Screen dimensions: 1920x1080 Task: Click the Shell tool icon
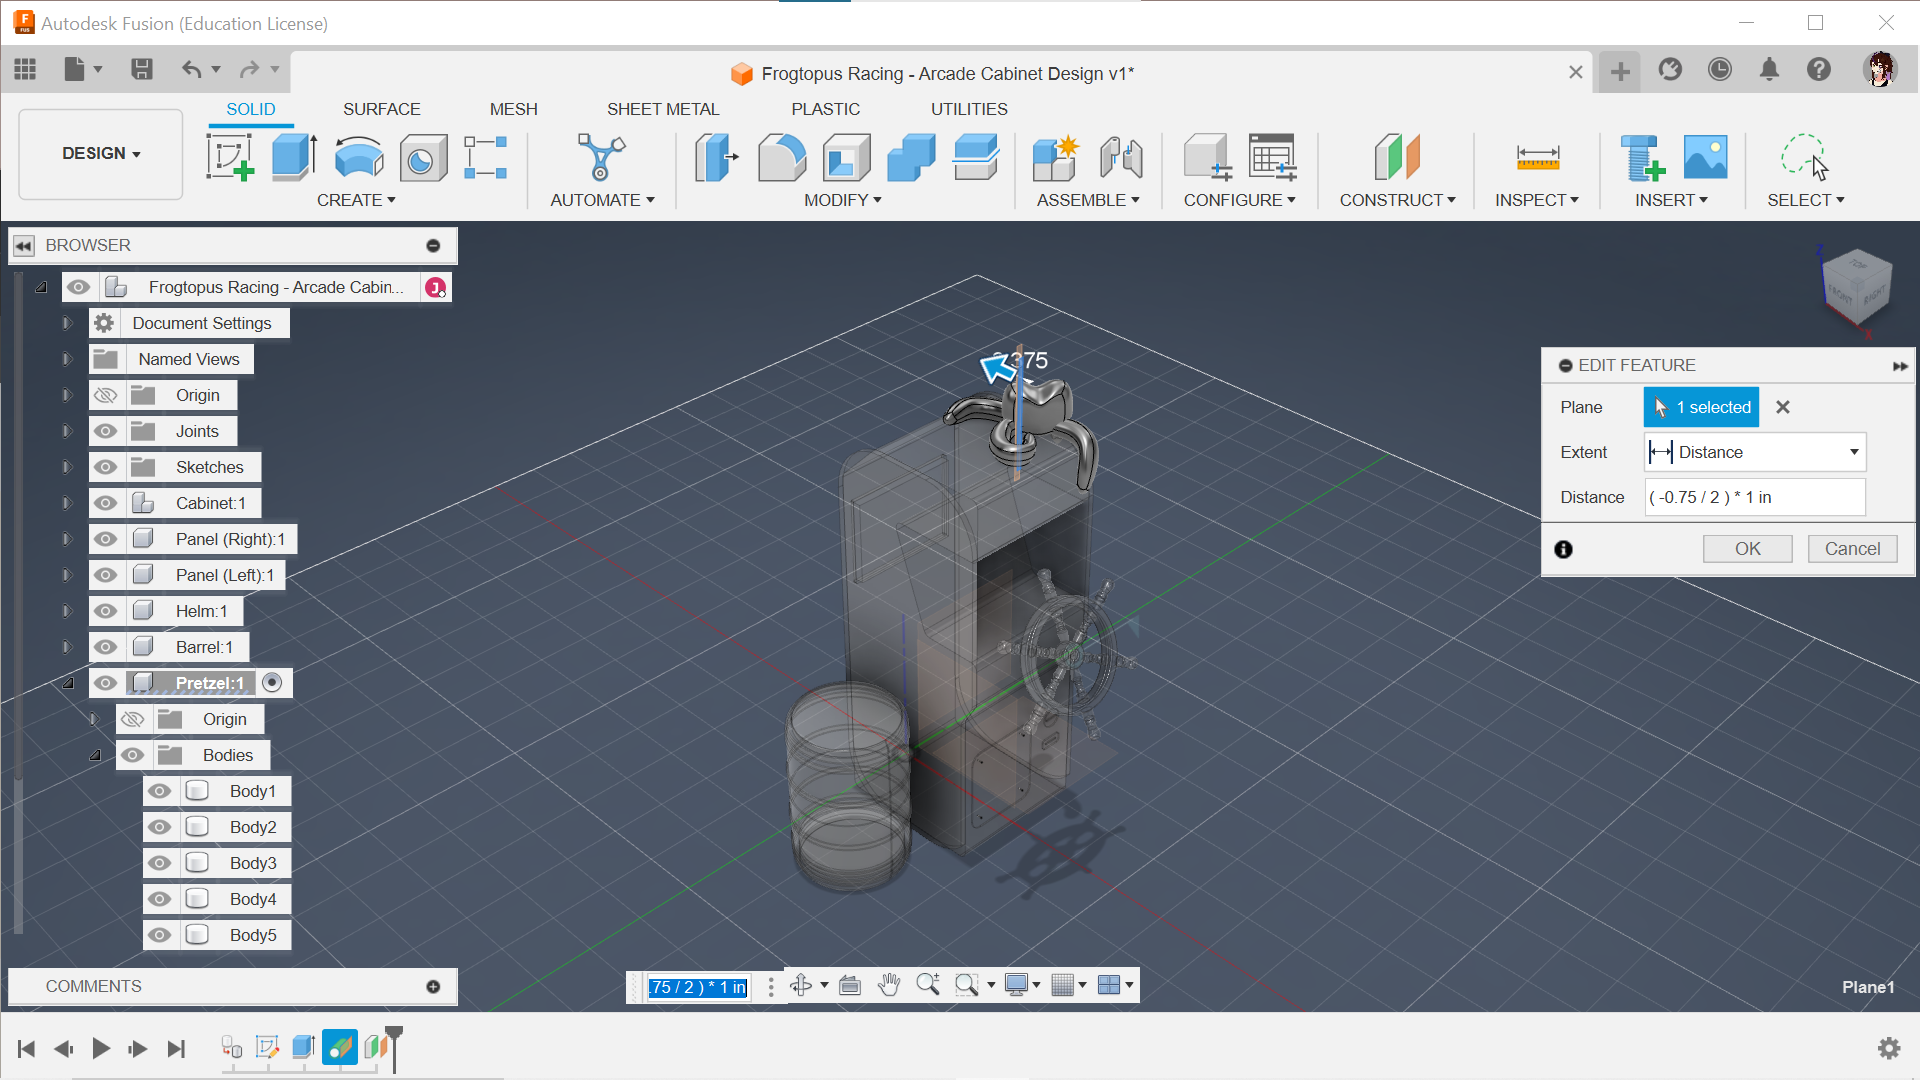(846, 158)
